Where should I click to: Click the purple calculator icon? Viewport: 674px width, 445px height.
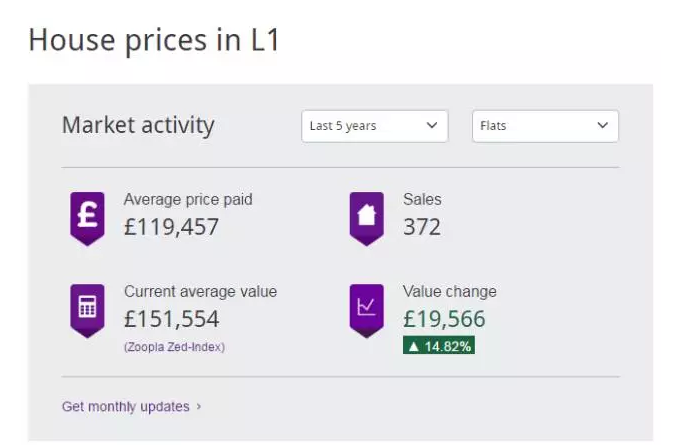click(87, 310)
